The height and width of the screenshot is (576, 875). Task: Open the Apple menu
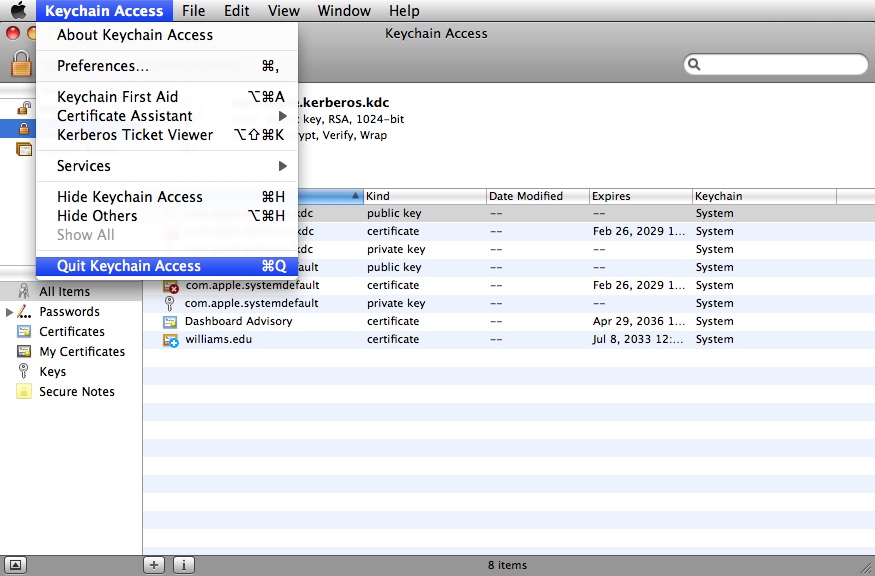point(18,10)
